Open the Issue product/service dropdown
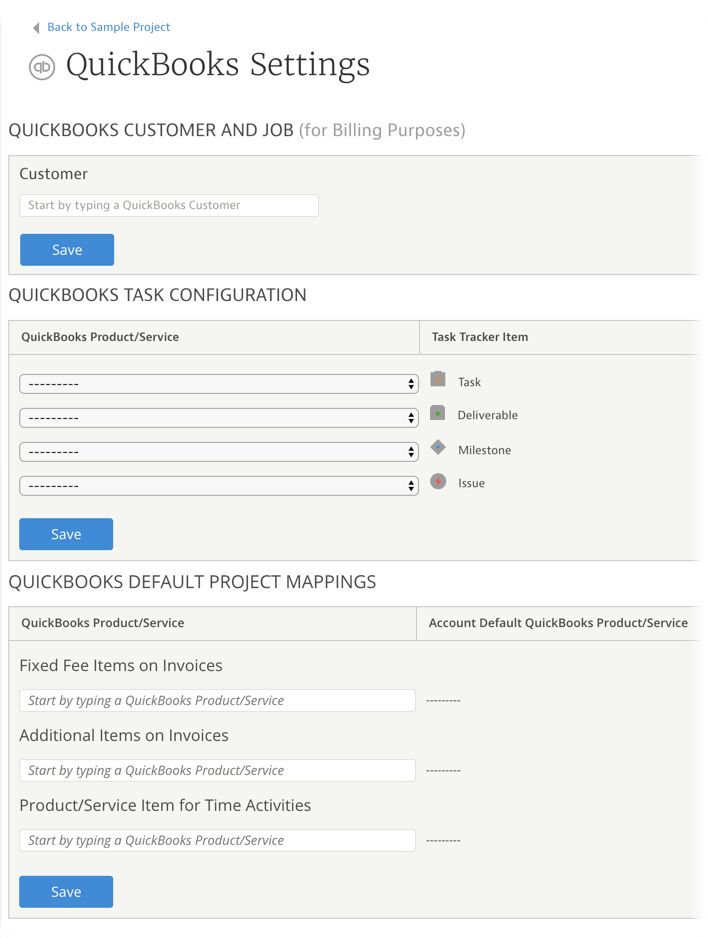The image size is (709, 938). [x=219, y=486]
